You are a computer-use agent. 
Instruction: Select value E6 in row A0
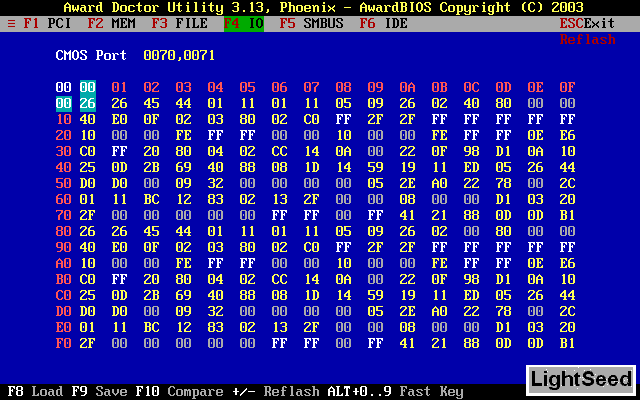point(567,264)
